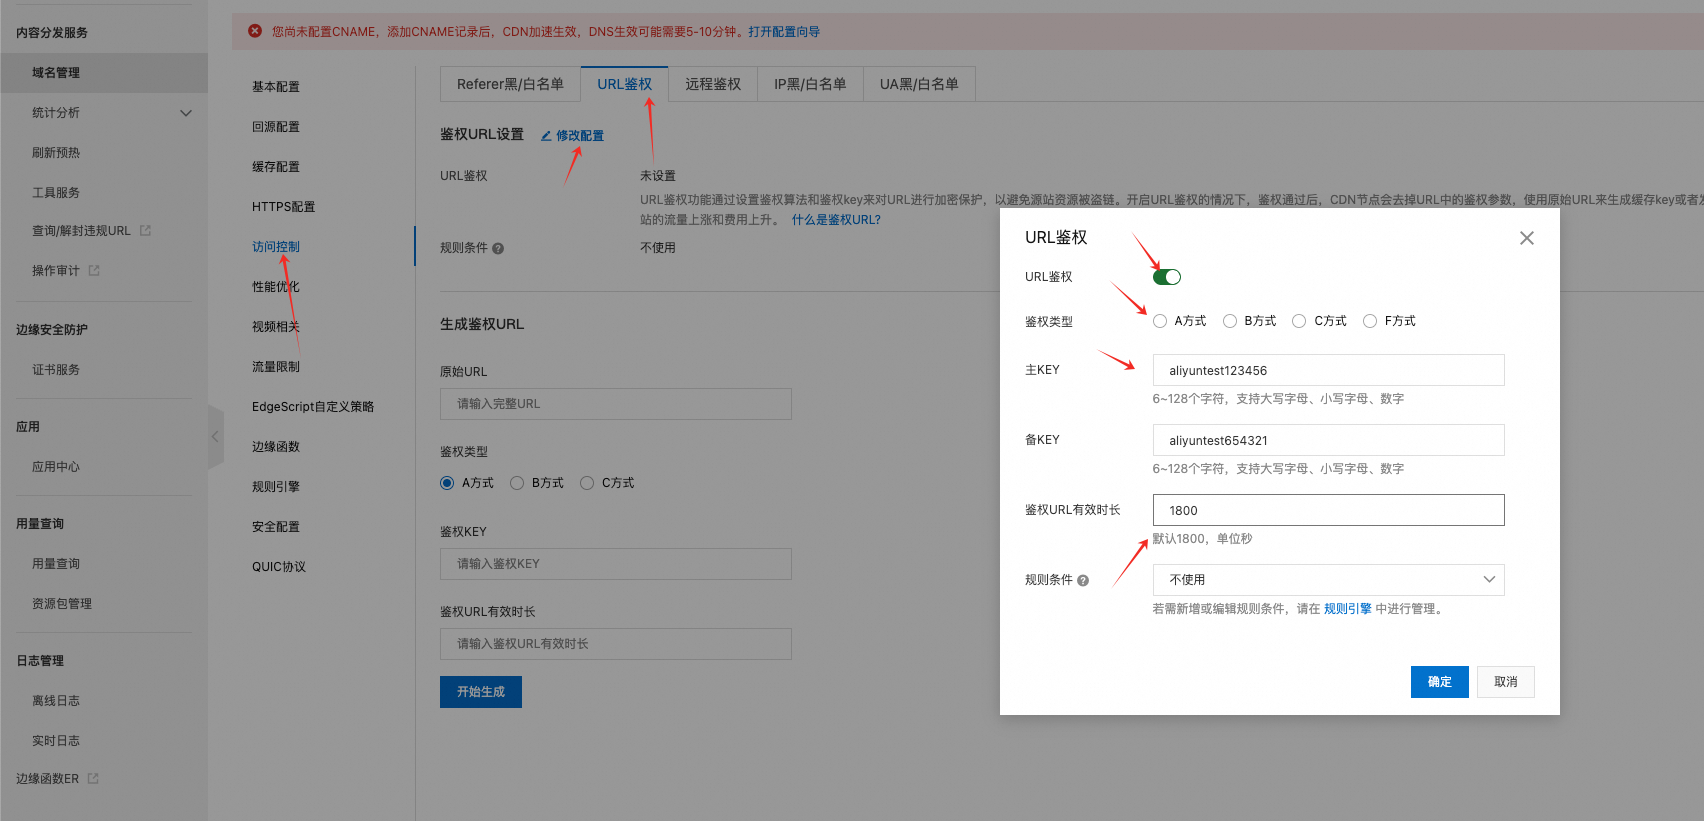Image resolution: width=1704 pixels, height=821 pixels.
Task: Click 确定 button in dialog
Action: (x=1440, y=682)
